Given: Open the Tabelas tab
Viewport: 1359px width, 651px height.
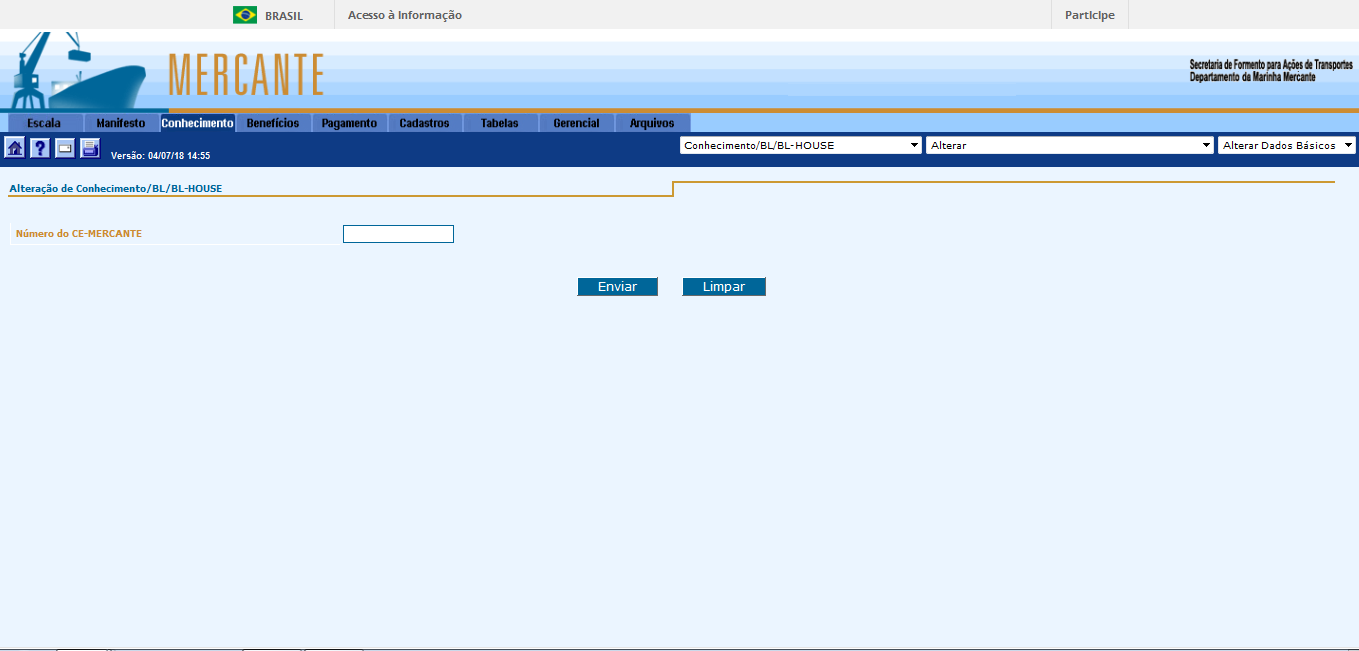Looking at the screenshot, I should 500,123.
